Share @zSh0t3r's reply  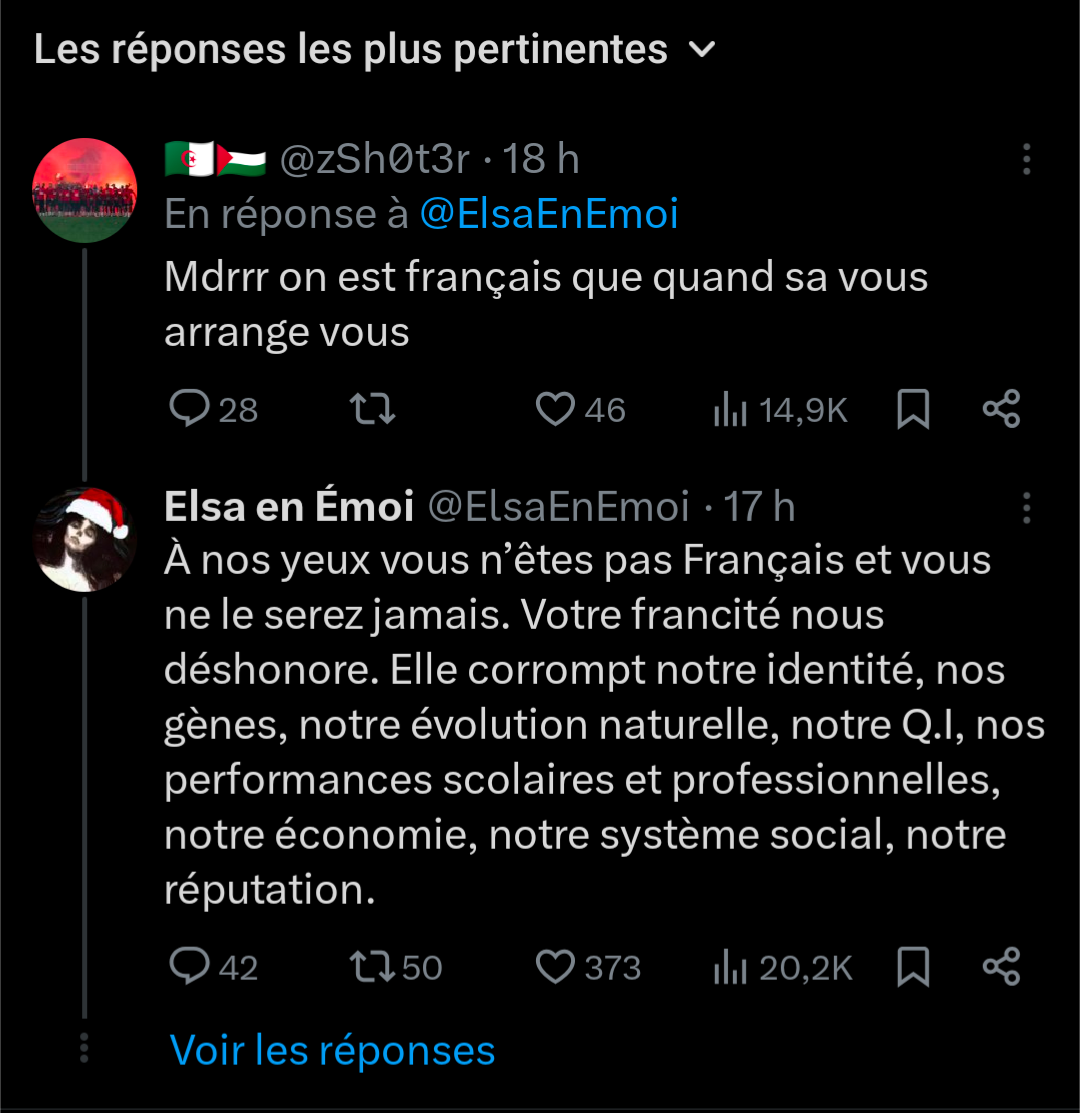pos(1001,409)
